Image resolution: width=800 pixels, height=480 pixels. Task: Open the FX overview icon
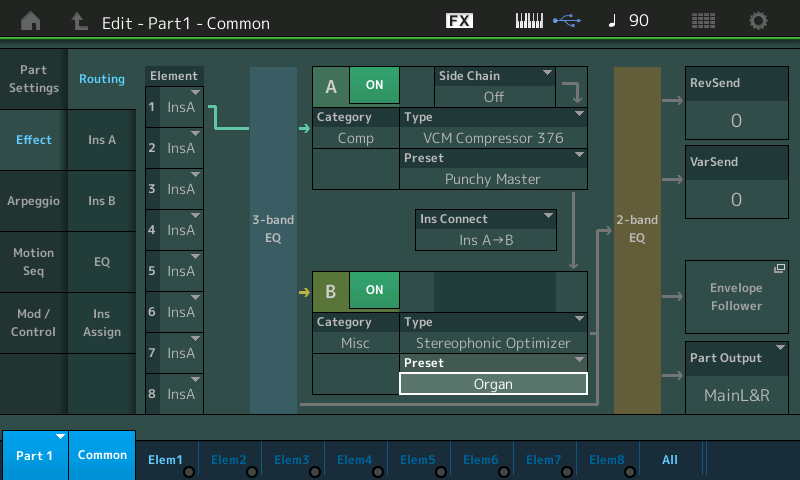point(459,21)
